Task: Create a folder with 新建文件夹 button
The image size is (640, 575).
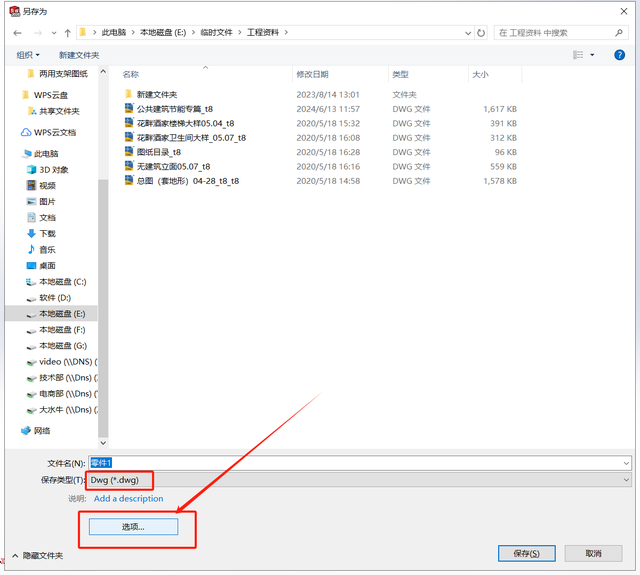Action: click(79, 55)
